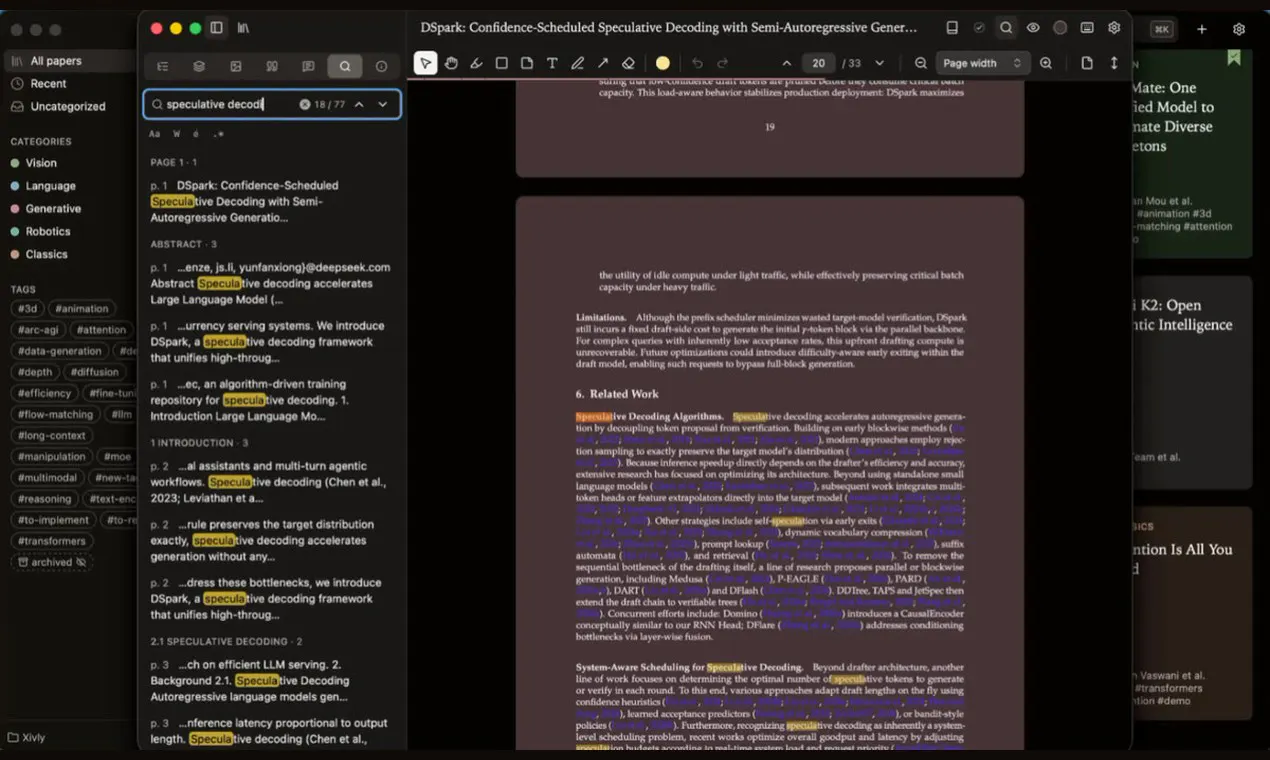Open the layers tab in the side panel
This screenshot has height=760, width=1270.
[x=199, y=67]
